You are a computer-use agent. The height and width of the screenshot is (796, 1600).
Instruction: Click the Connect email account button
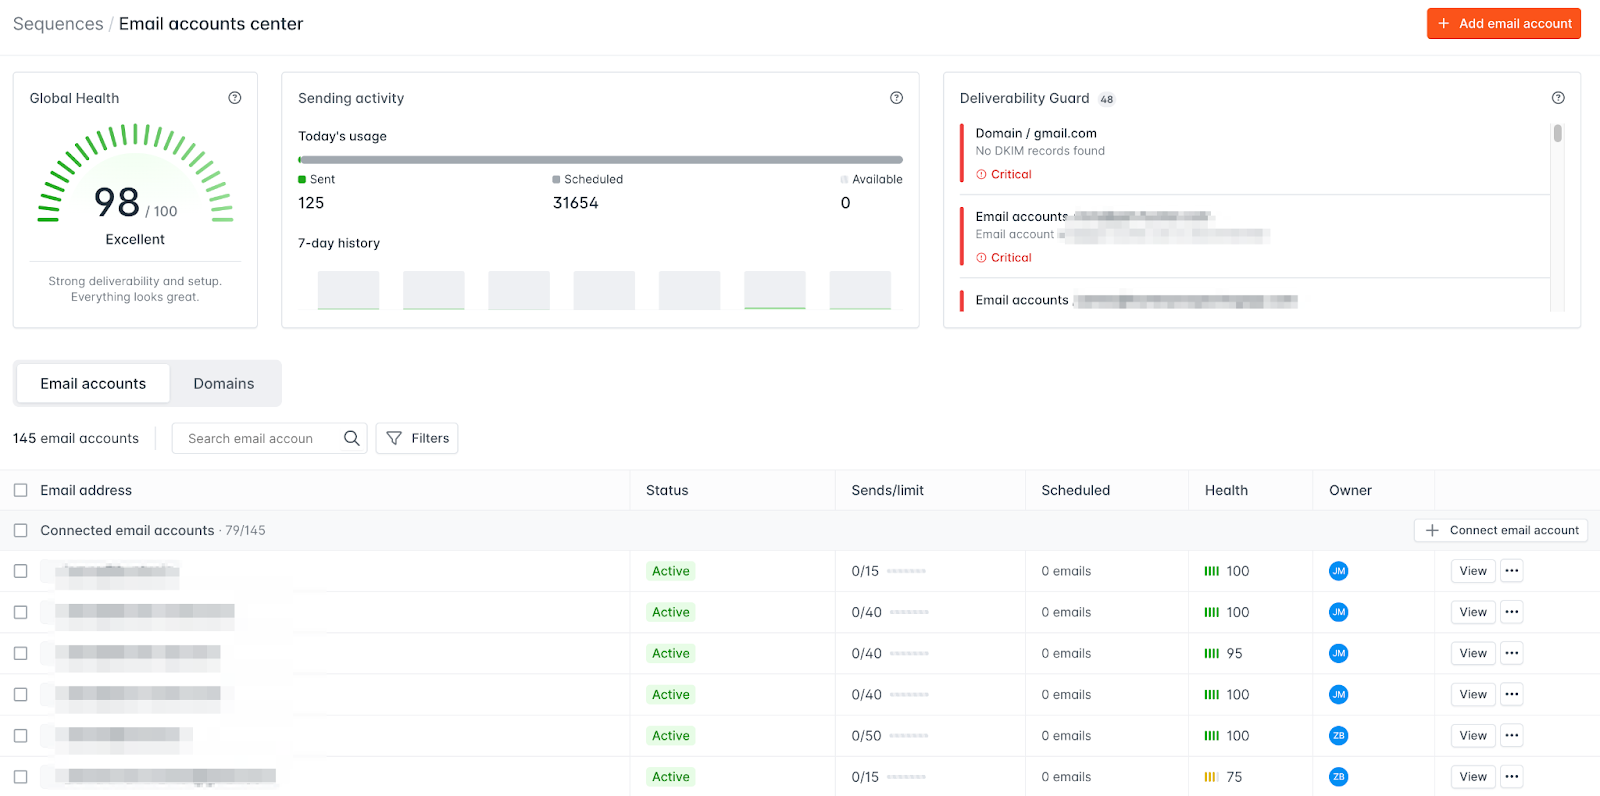1500,531
